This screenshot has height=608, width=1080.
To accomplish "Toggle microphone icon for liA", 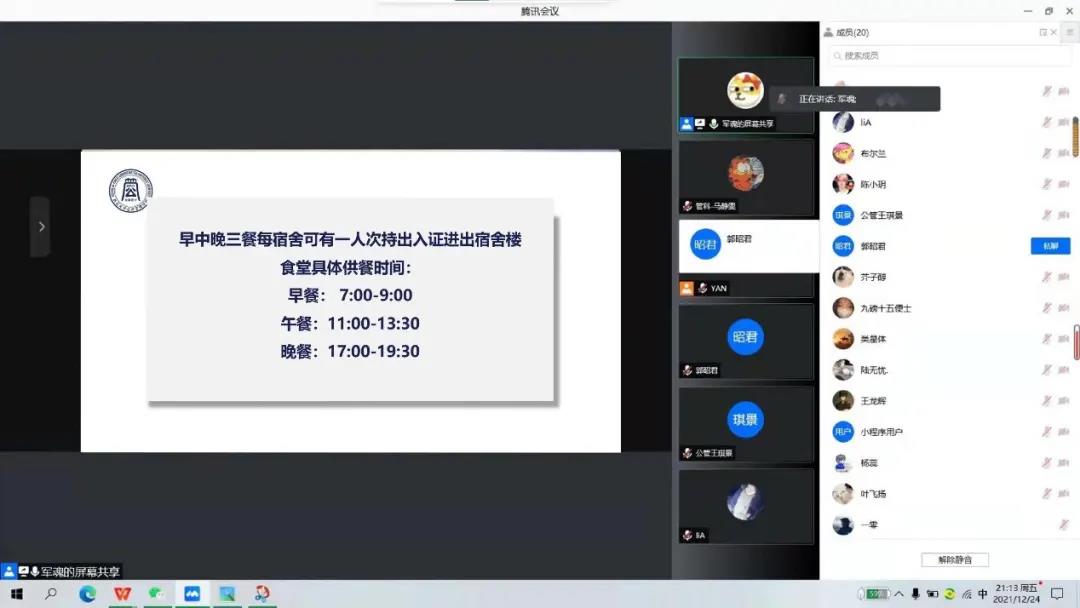I will tap(1047, 122).
